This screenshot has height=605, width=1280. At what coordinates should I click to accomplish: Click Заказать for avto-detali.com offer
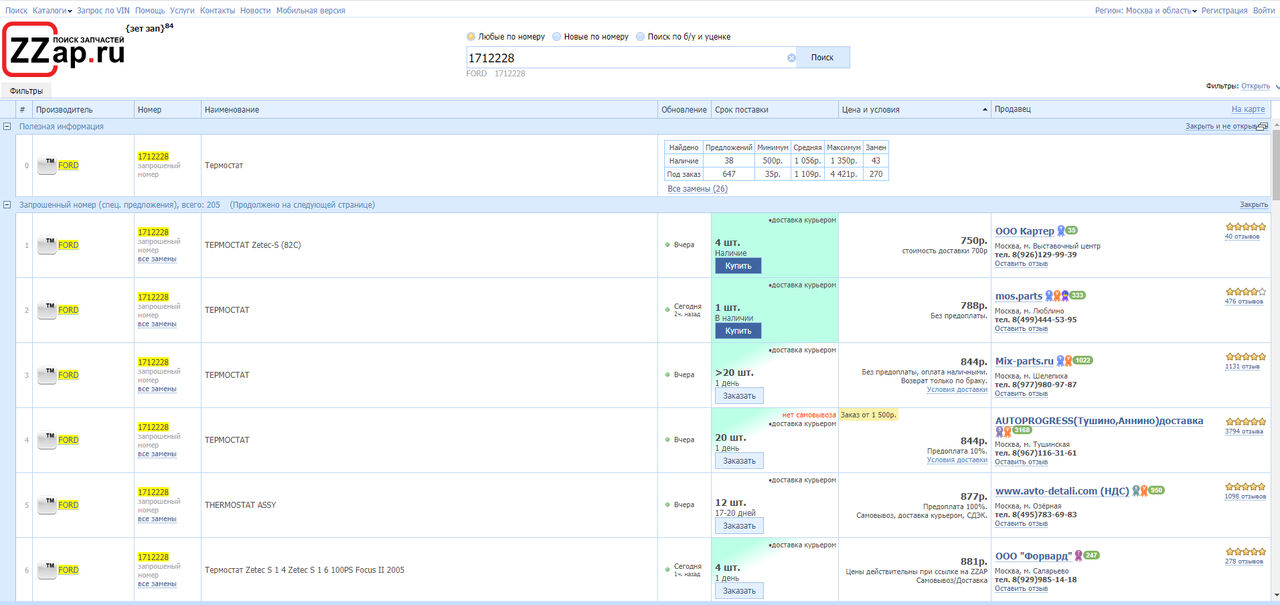[x=739, y=526]
